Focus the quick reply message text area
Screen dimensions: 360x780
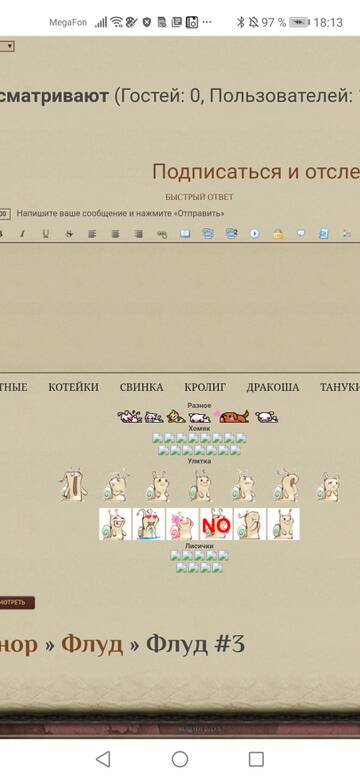180,307
